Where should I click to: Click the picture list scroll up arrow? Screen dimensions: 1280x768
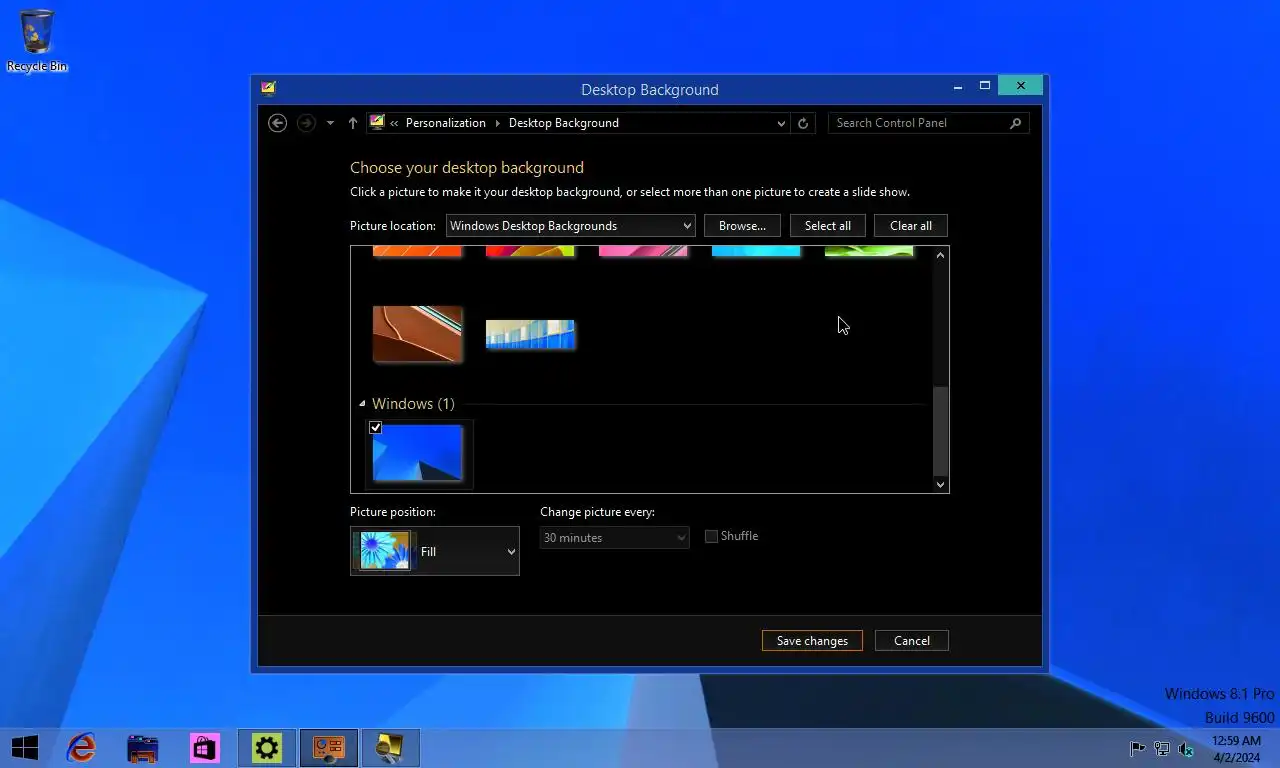[940, 255]
